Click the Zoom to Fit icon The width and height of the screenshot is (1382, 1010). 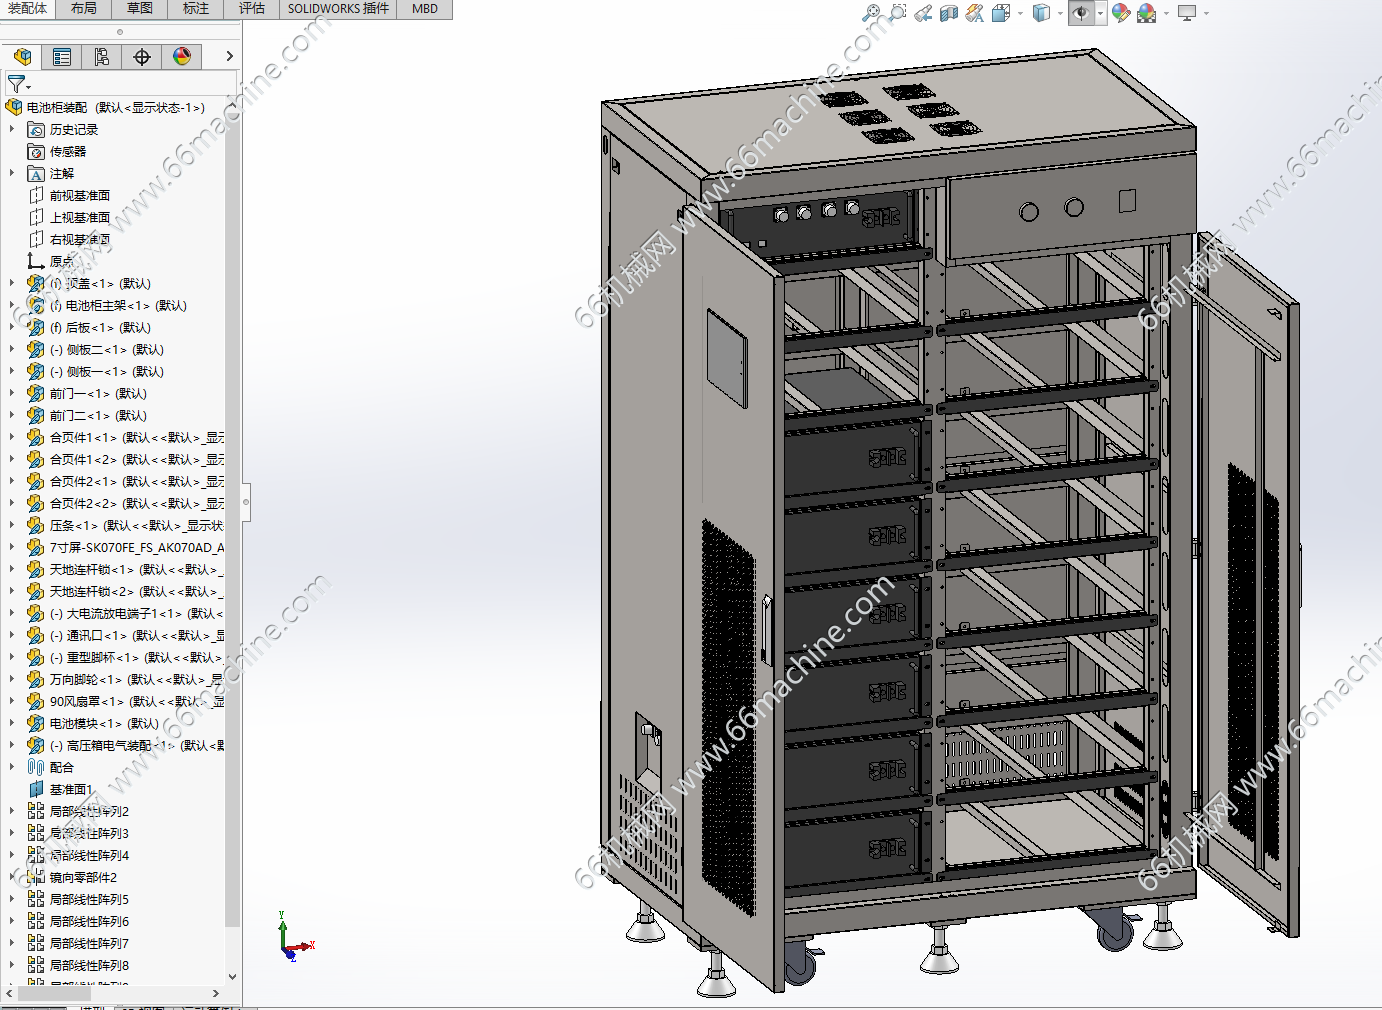(872, 13)
